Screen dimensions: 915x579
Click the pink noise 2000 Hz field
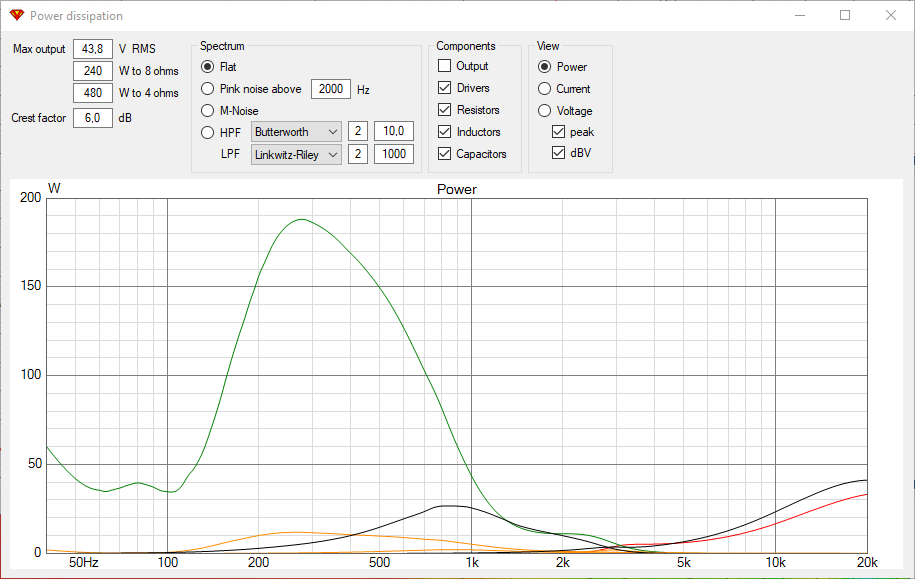(x=331, y=89)
